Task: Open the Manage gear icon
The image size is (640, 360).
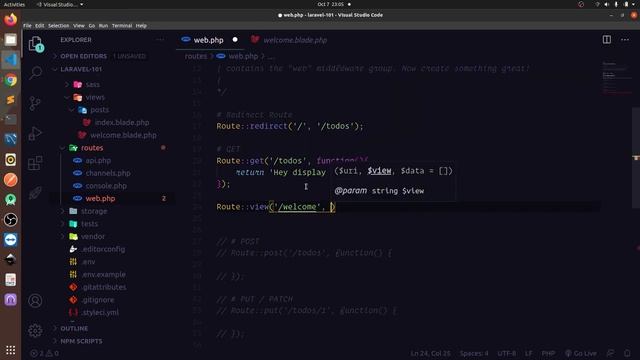Action: (36, 331)
